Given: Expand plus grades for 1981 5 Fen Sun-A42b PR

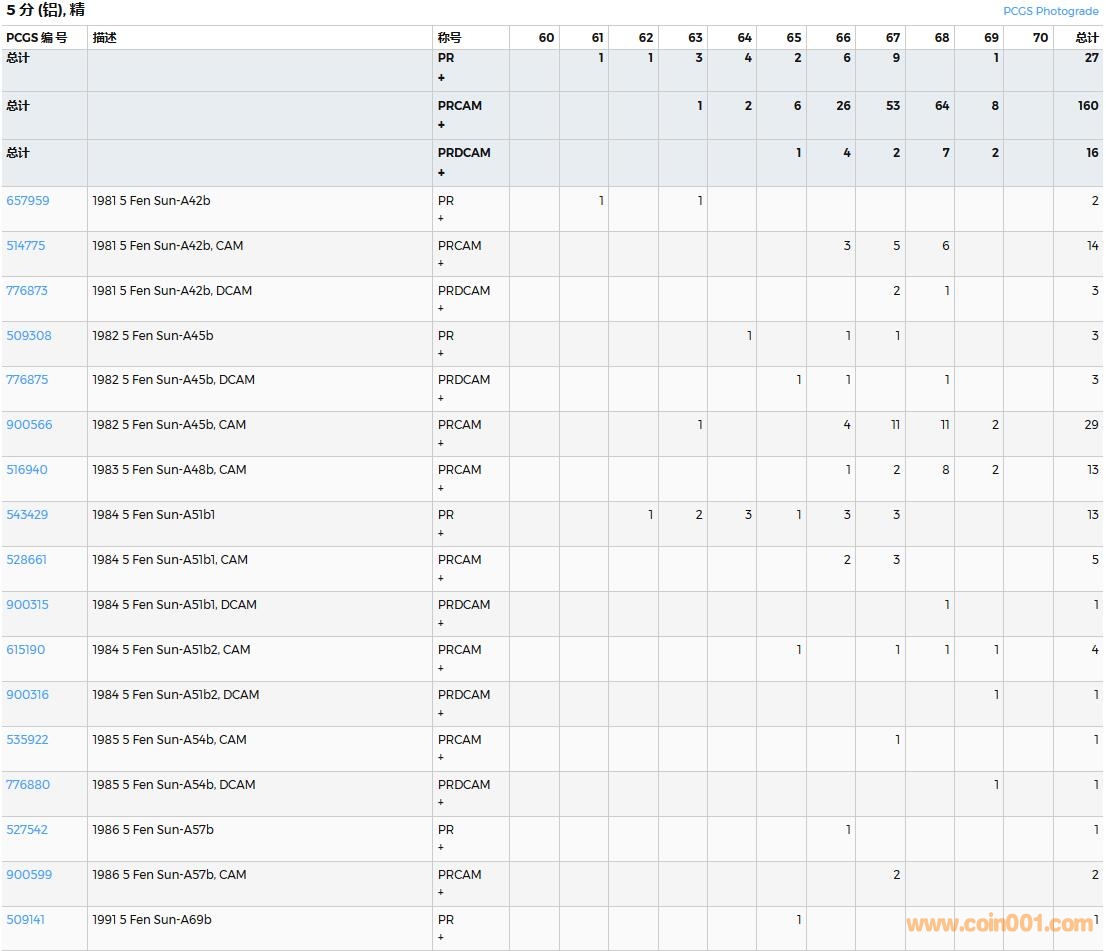Looking at the screenshot, I should coord(441,218).
